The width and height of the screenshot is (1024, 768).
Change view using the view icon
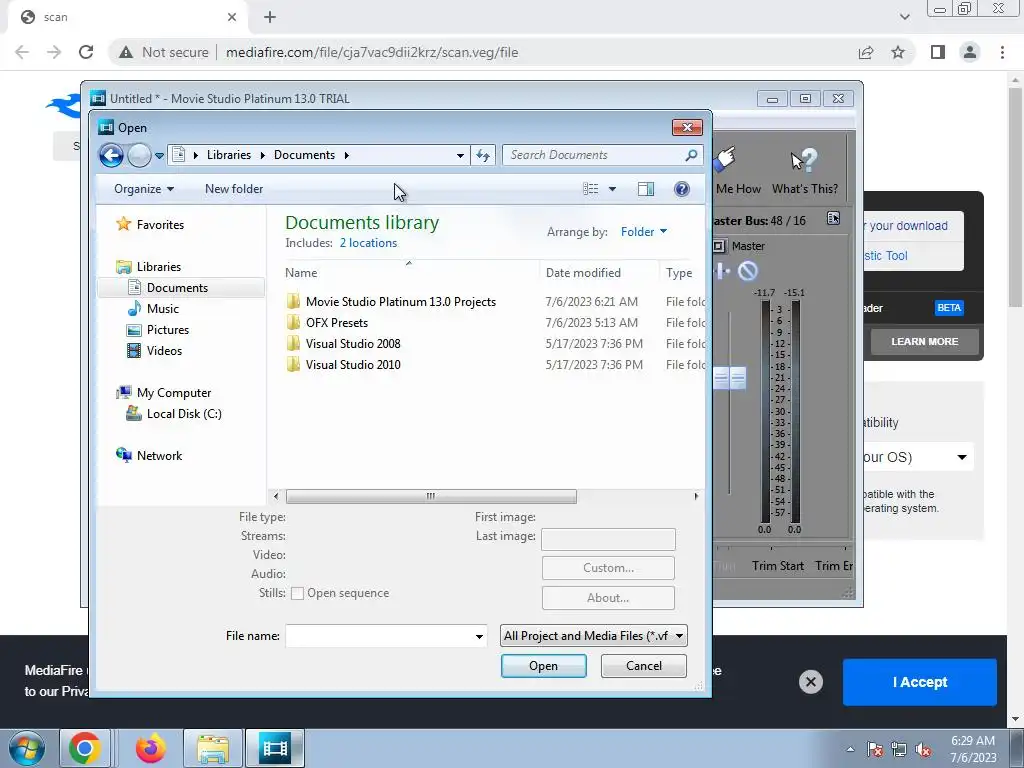point(590,189)
